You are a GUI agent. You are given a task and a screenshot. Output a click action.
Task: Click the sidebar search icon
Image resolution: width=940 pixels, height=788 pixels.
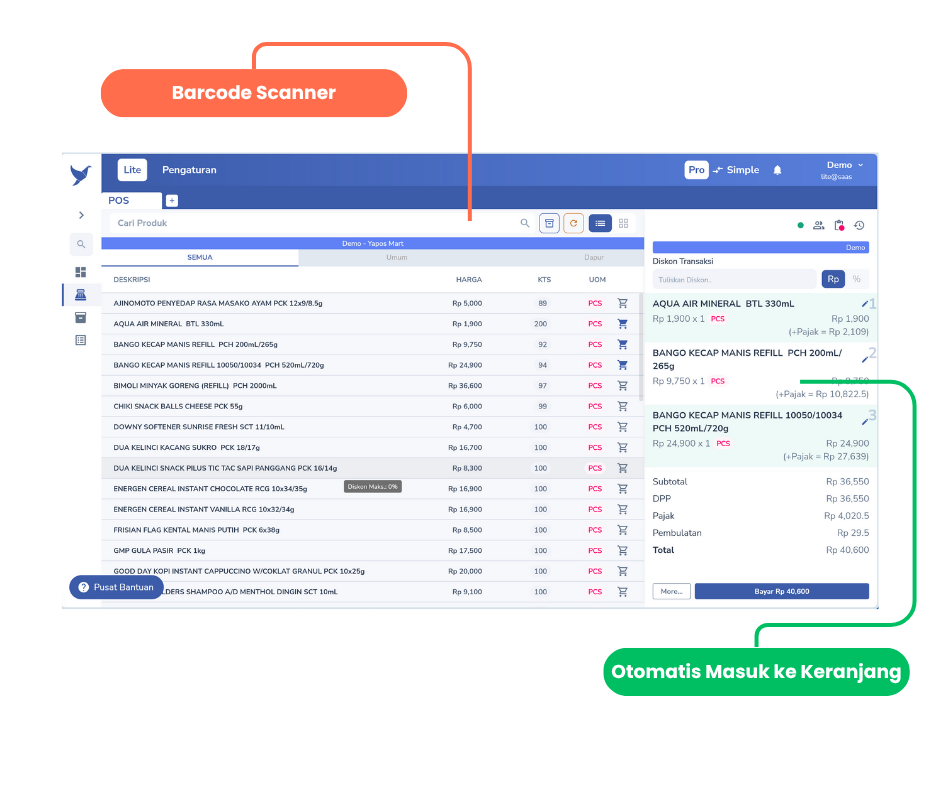coord(81,244)
